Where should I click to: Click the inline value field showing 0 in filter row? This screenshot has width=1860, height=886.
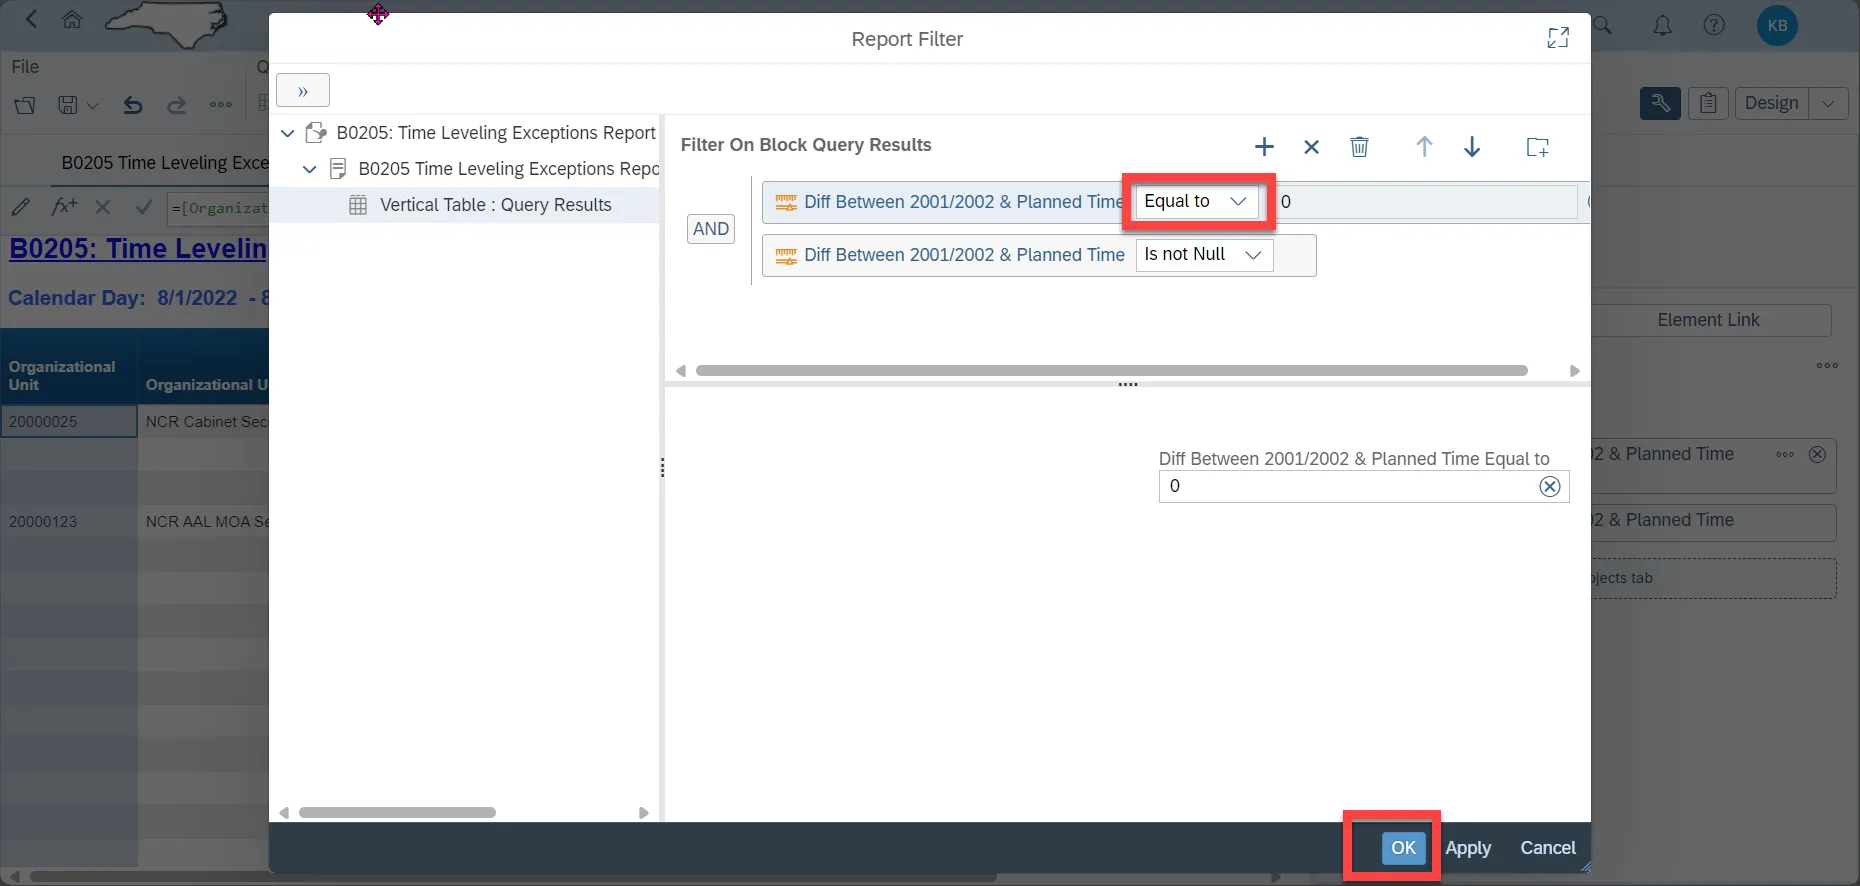click(1425, 202)
